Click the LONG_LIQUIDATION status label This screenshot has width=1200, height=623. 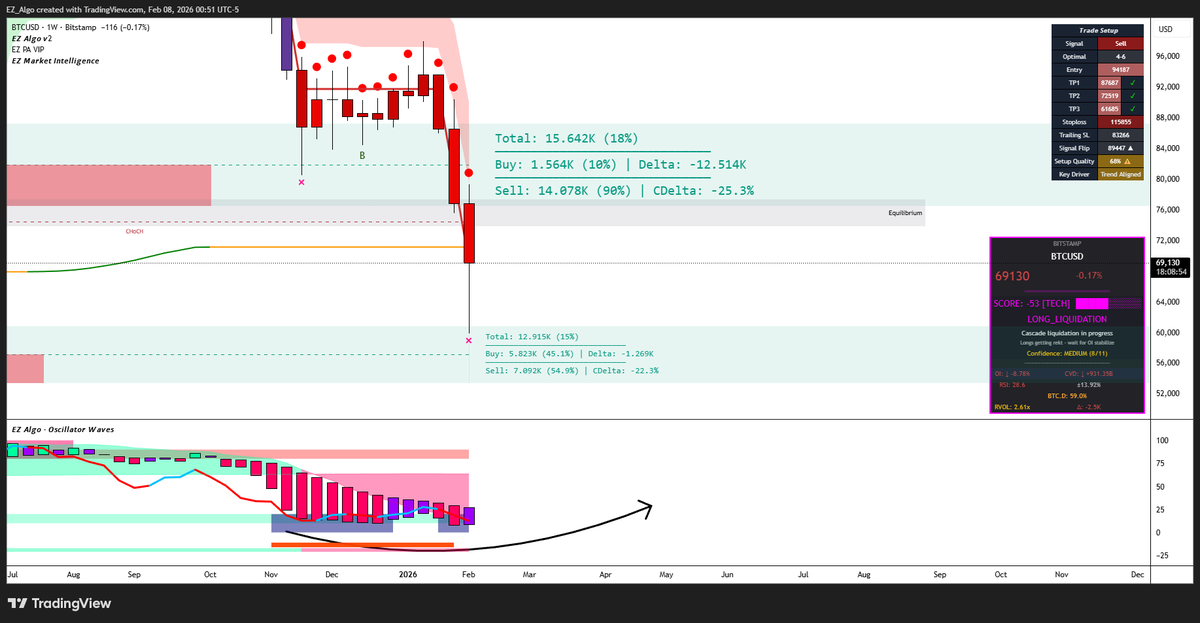pos(1067,319)
